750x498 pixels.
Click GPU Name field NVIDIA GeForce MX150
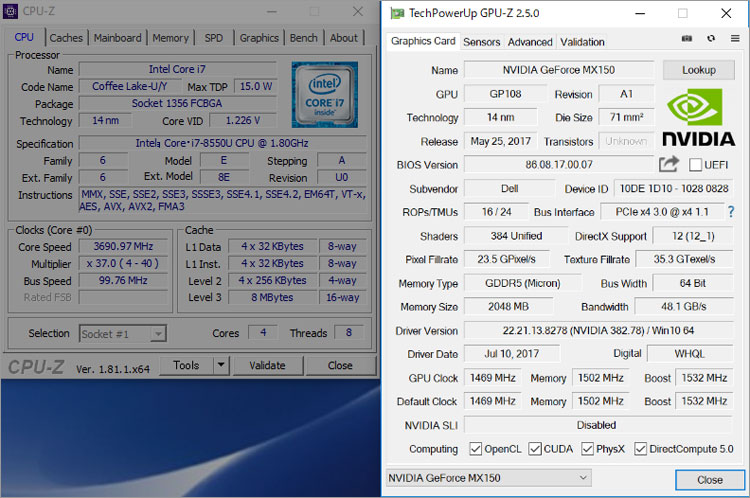click(559, 70)
